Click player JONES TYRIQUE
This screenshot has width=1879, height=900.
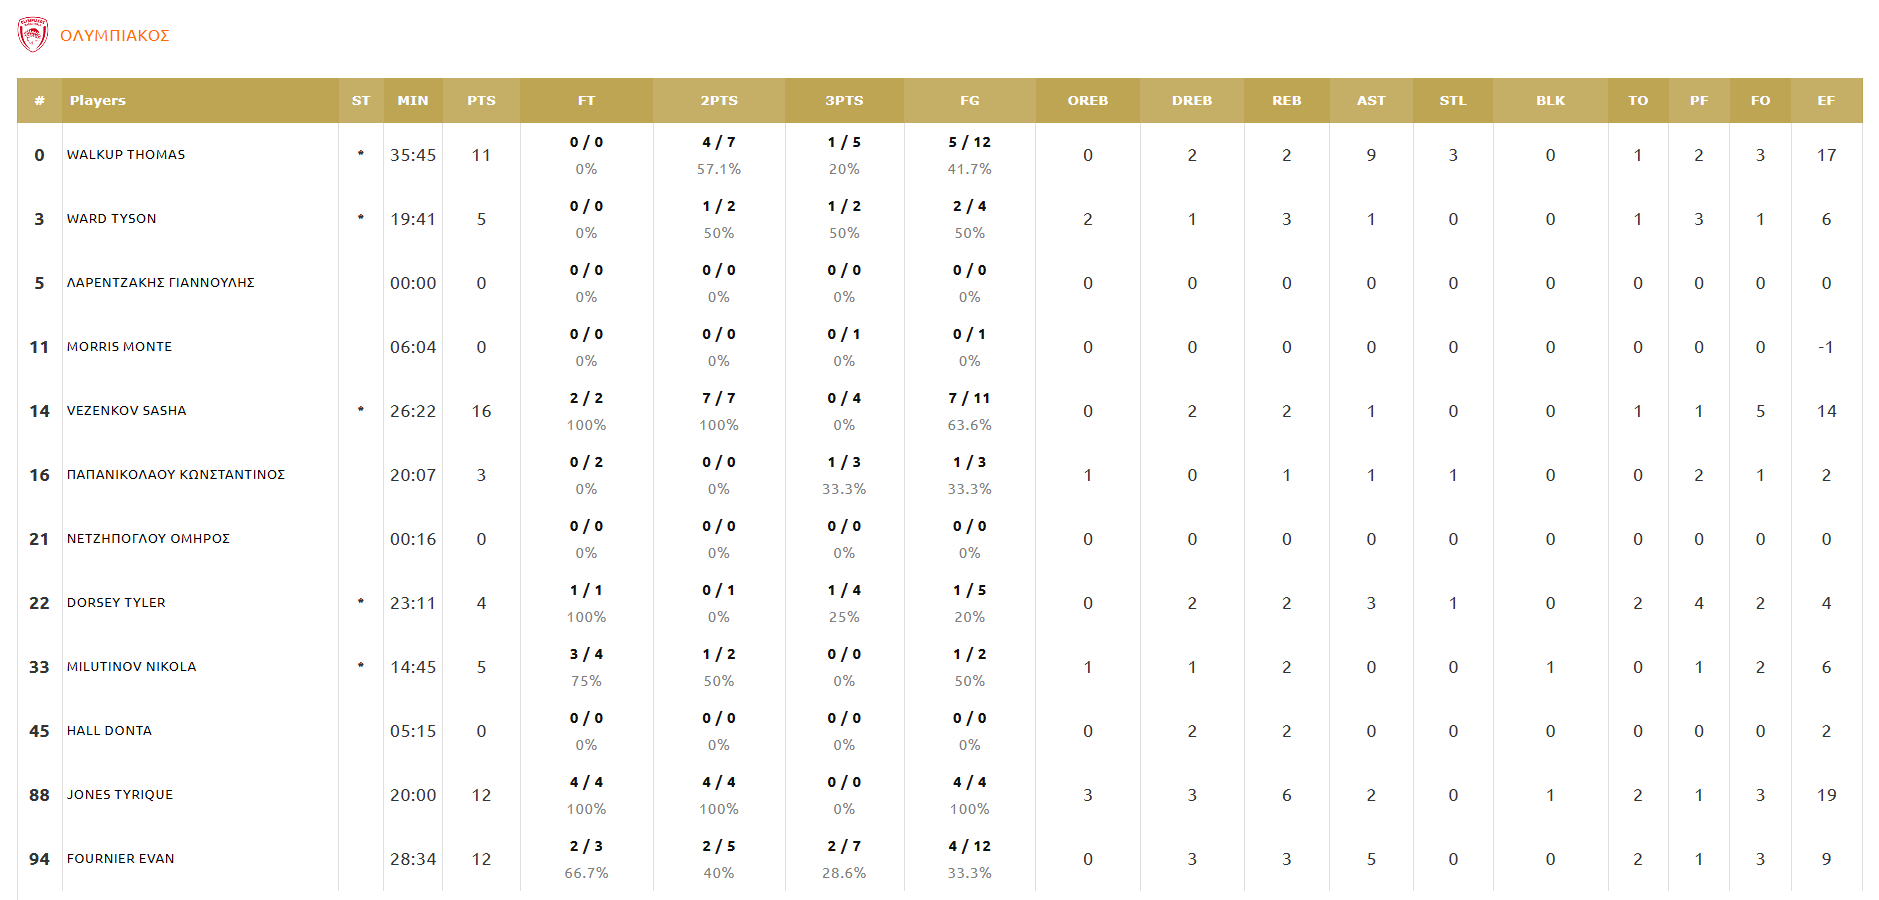120,795
